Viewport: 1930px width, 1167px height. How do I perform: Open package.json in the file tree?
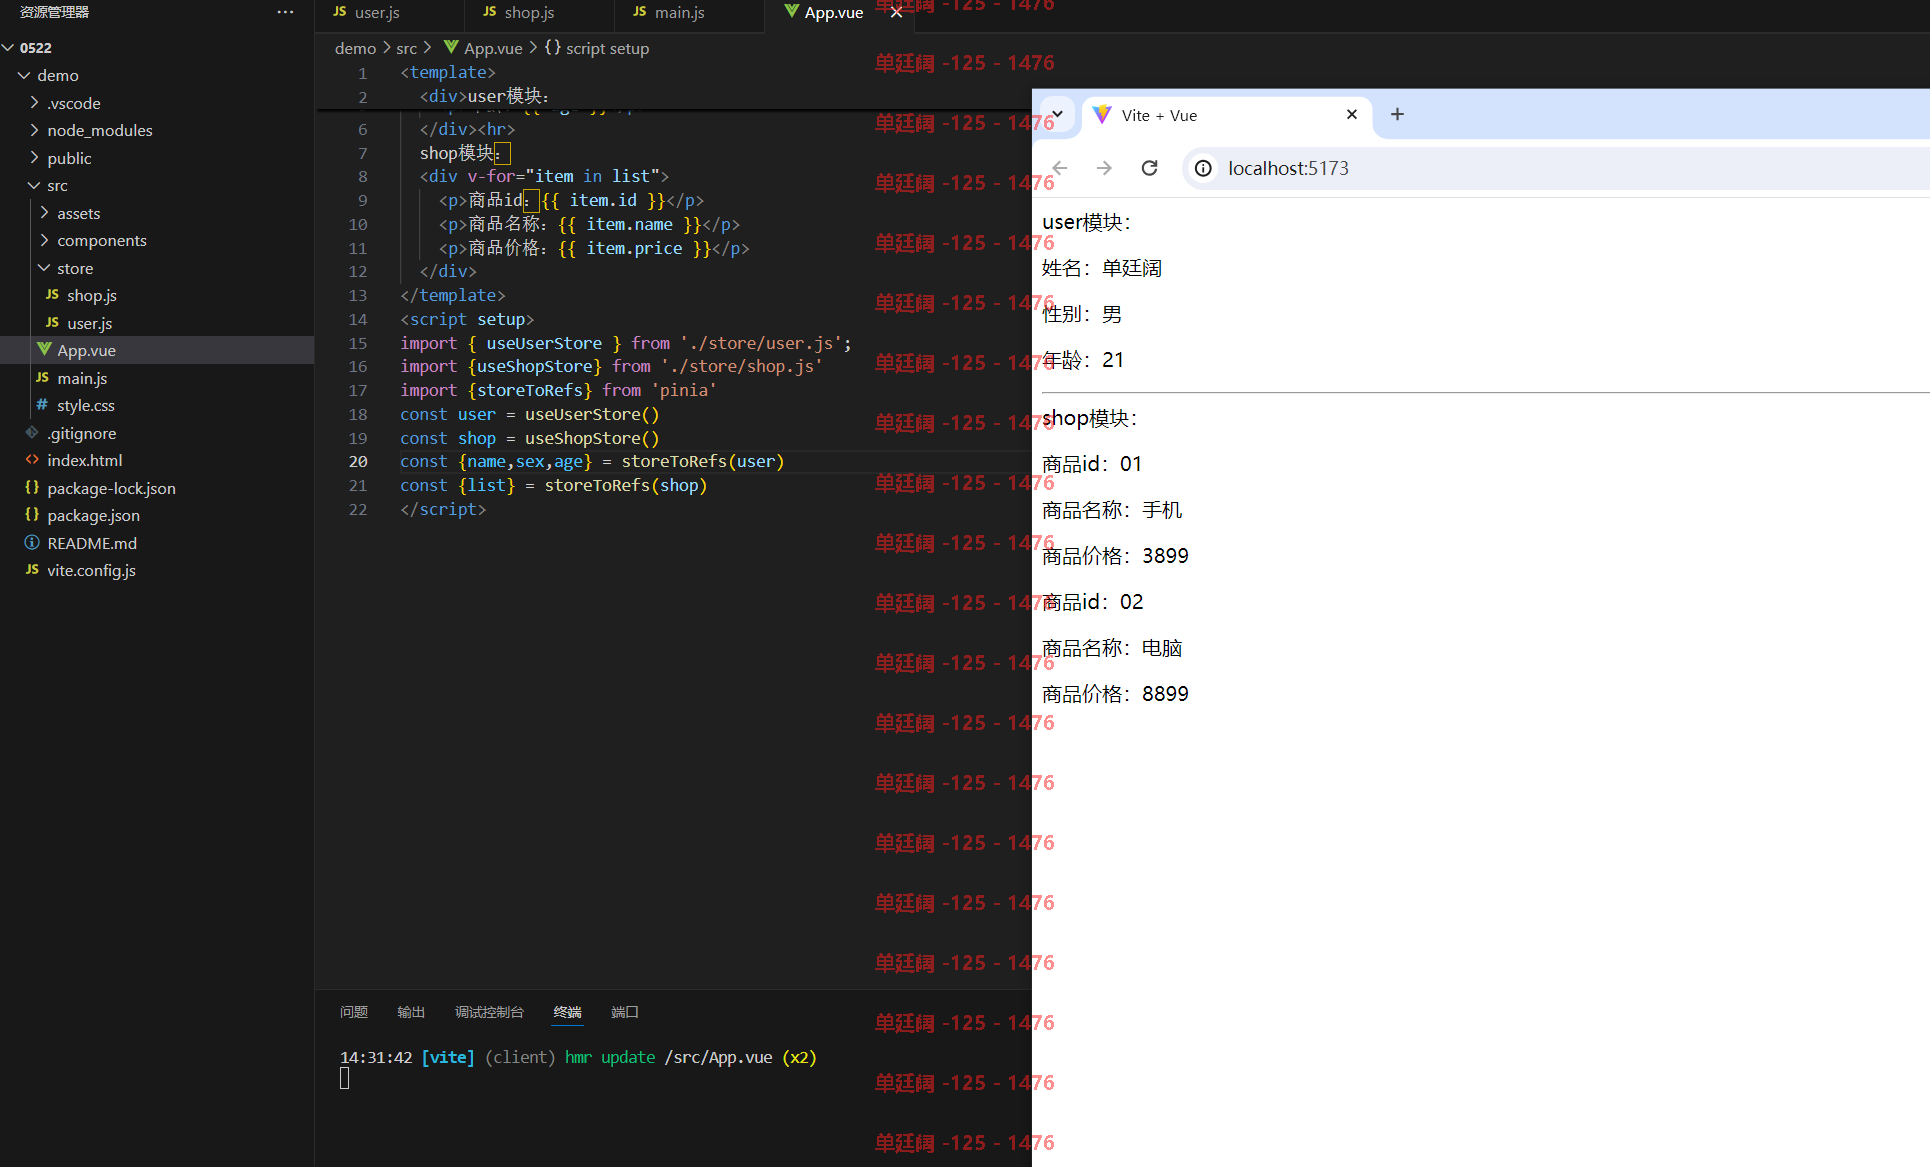coord(93,515)
